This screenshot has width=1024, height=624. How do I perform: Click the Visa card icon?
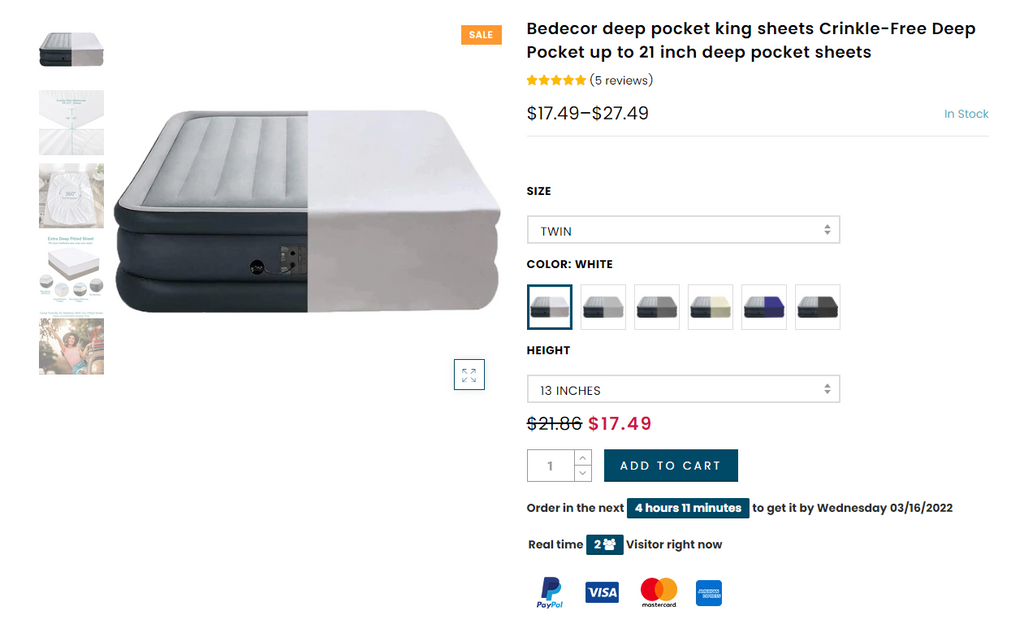click(602, 593)
